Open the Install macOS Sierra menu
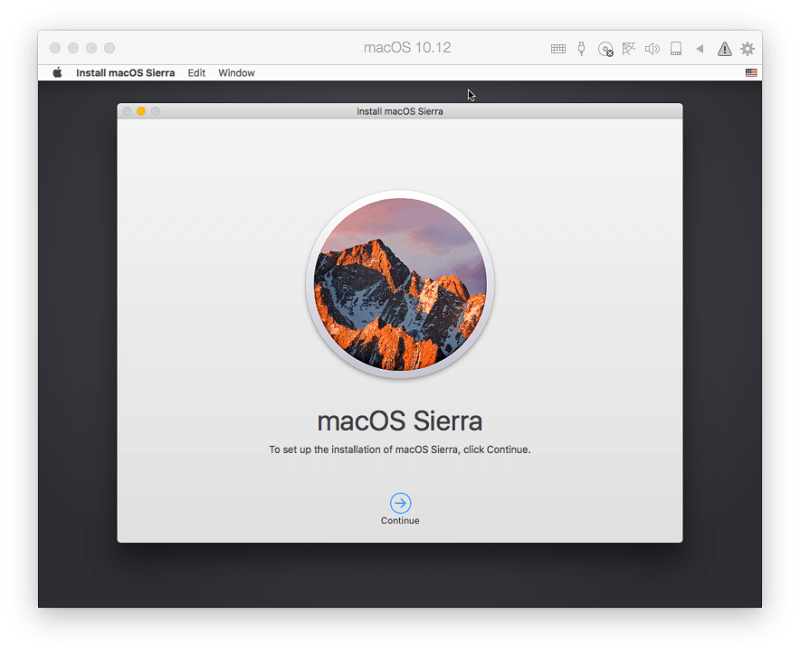The image size is (800, 653). pos(126,73)
